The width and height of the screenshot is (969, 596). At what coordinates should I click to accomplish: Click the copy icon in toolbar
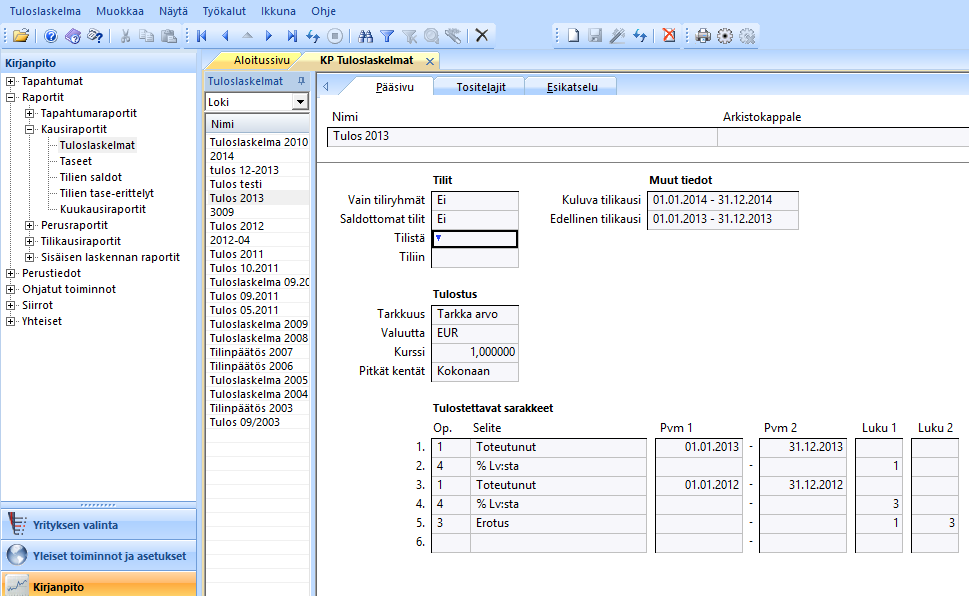click(x=146, y=36)
